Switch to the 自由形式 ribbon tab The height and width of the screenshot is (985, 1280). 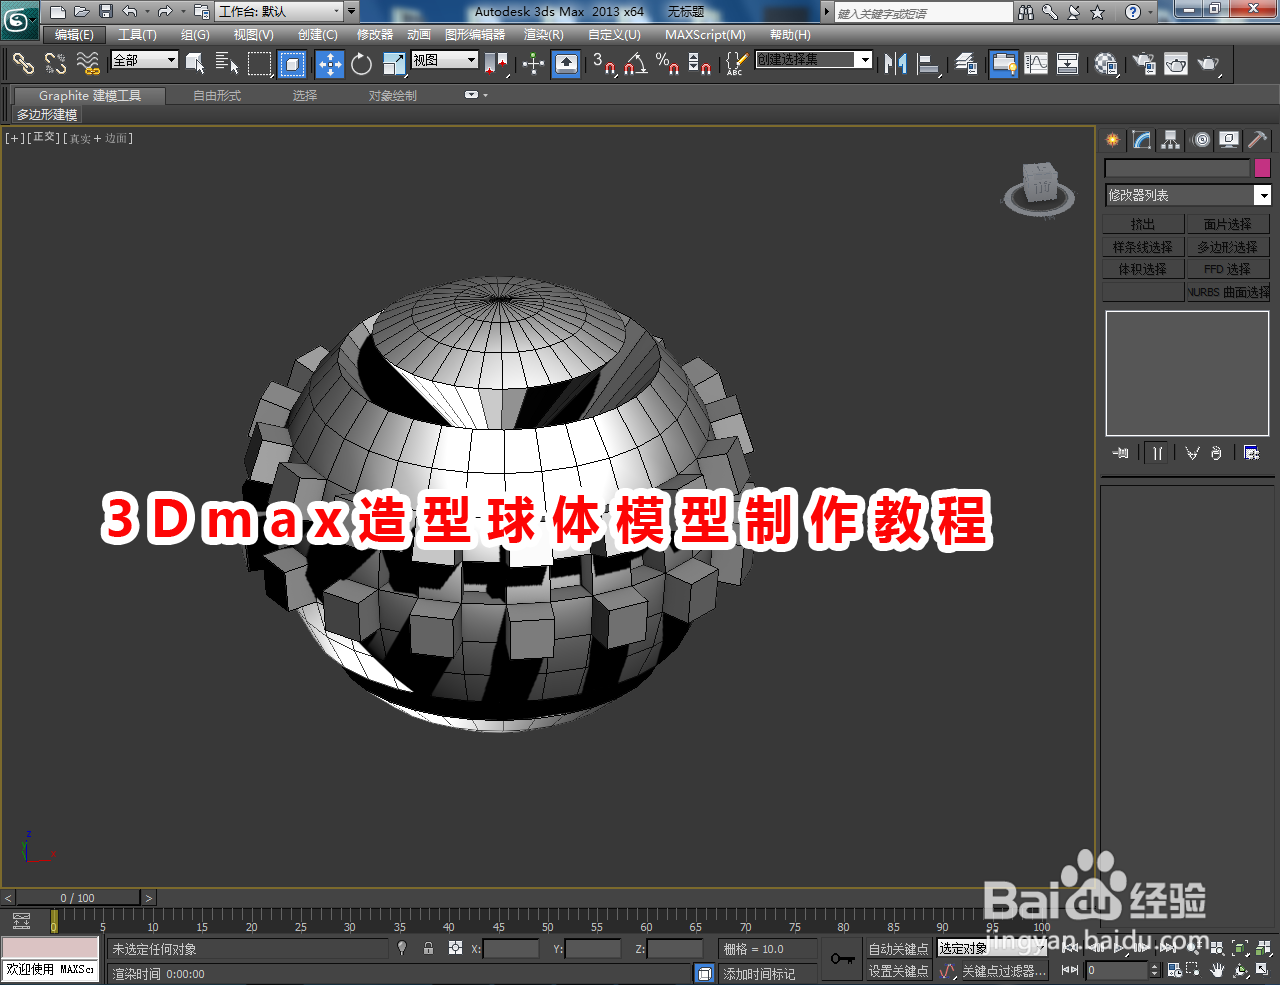pos(216,95)
